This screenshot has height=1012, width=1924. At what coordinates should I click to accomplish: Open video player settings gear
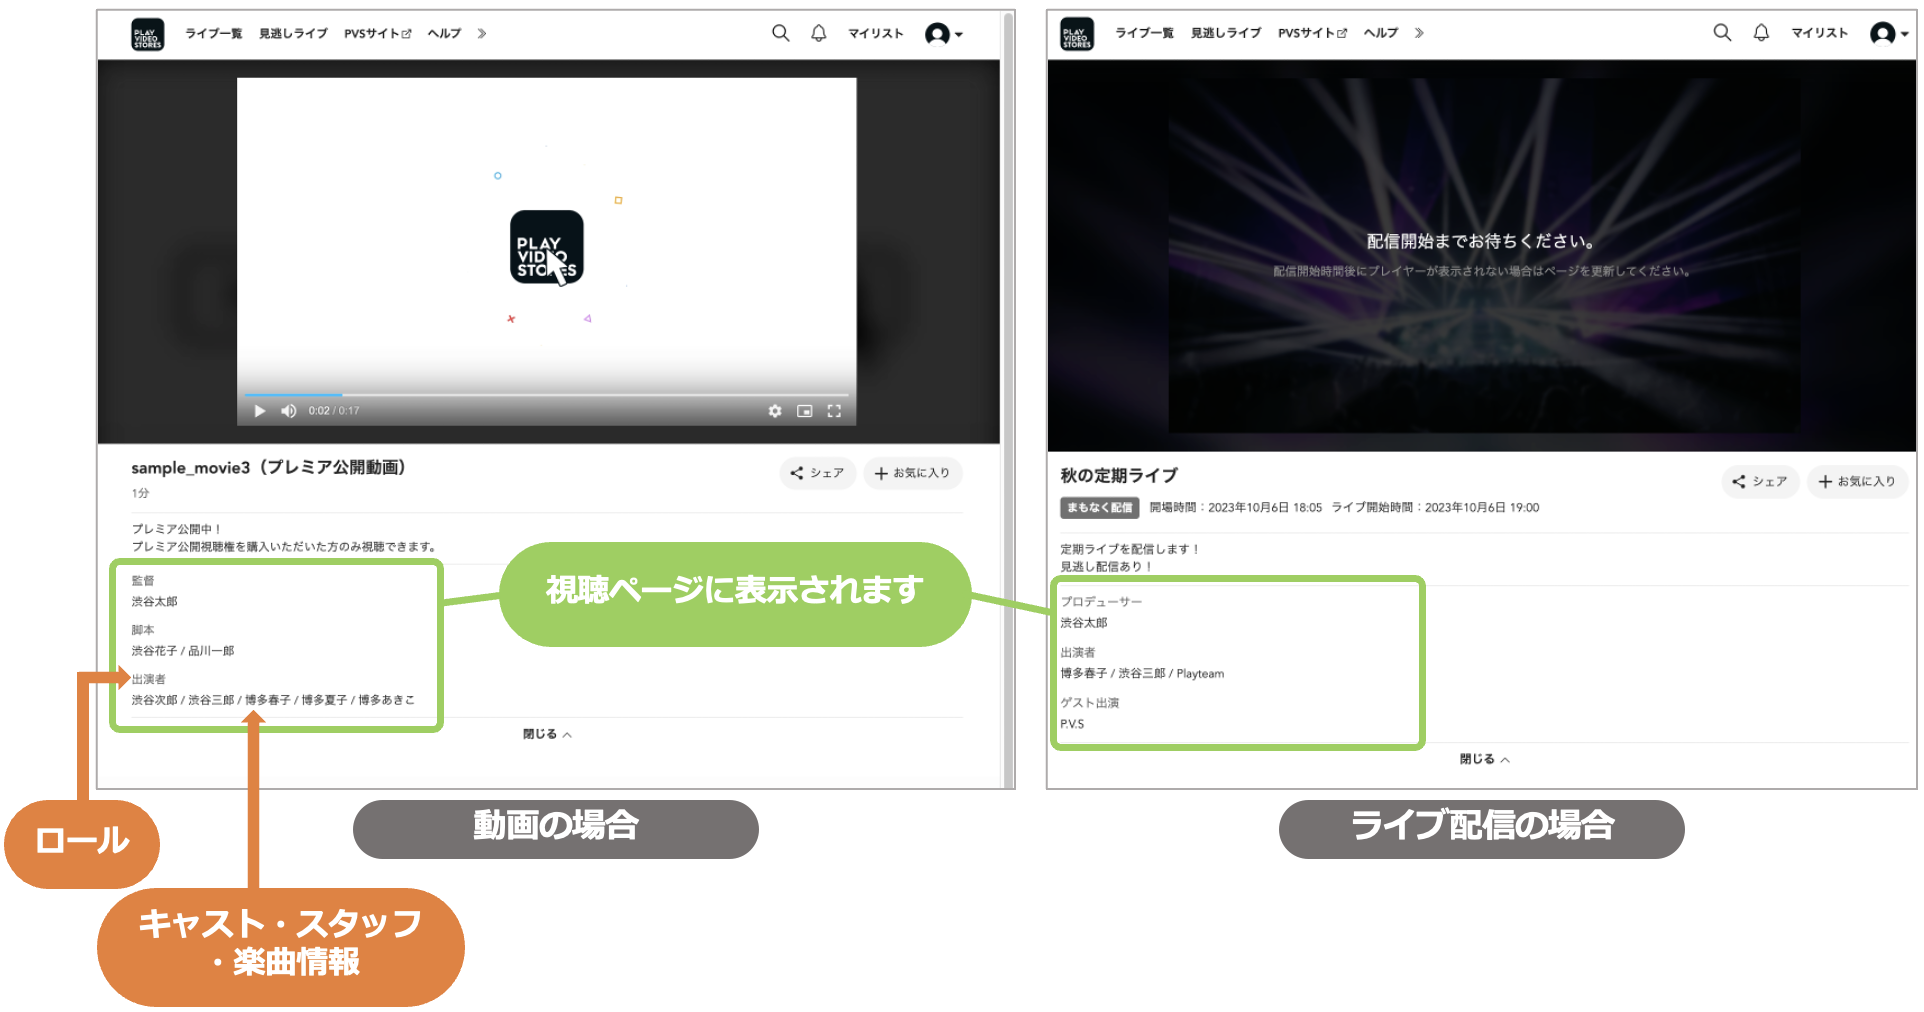pos(775,411)
